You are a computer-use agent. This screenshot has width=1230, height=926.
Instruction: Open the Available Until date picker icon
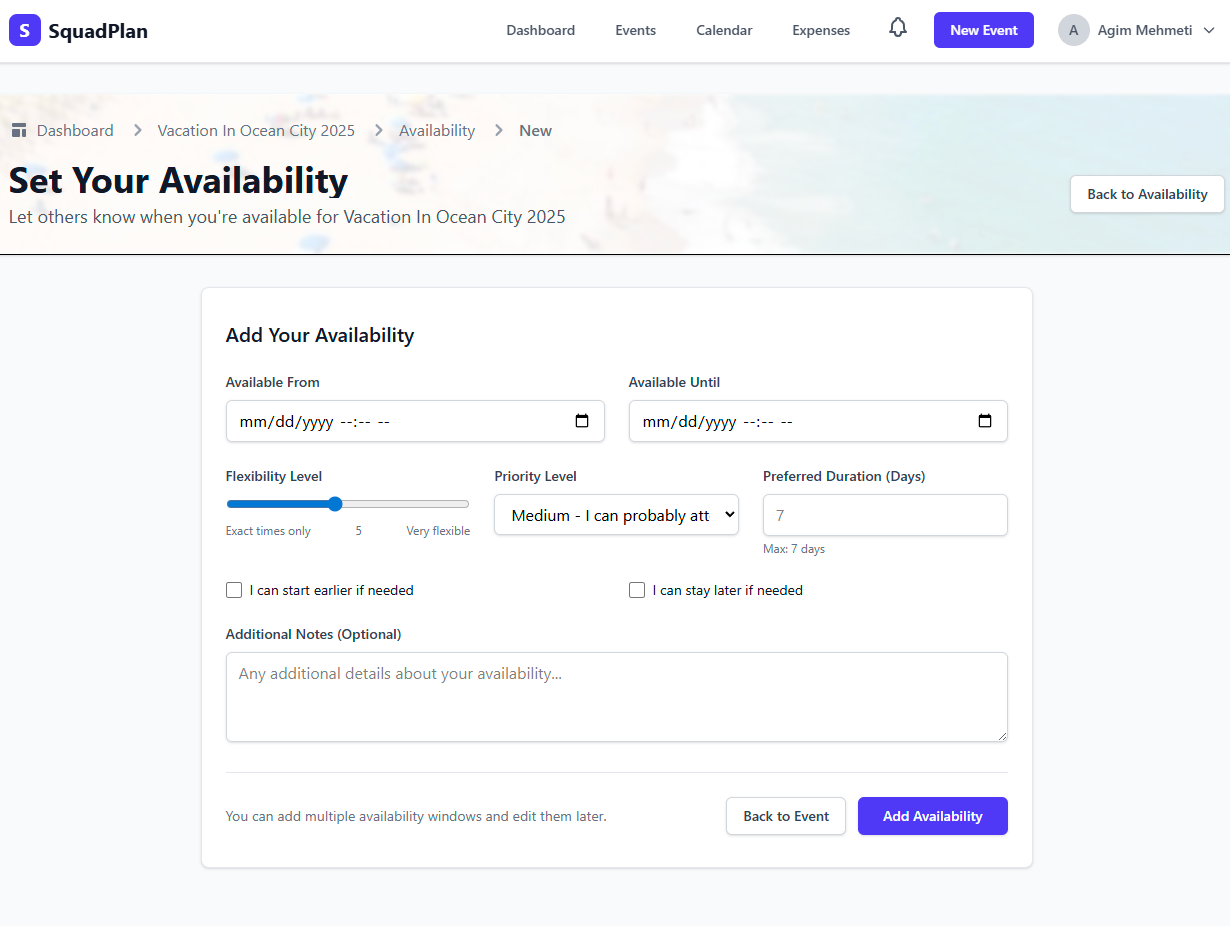[x=986, y=421]
